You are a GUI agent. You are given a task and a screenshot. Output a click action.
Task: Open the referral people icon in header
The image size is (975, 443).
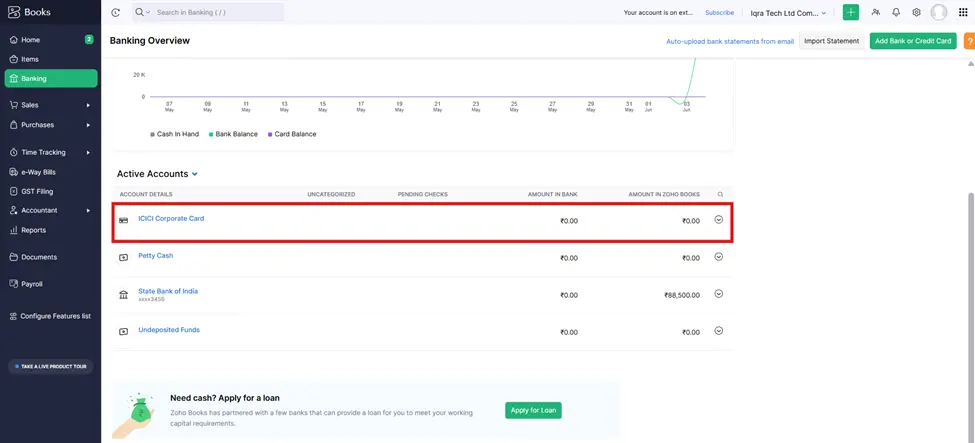pos(876,12)
